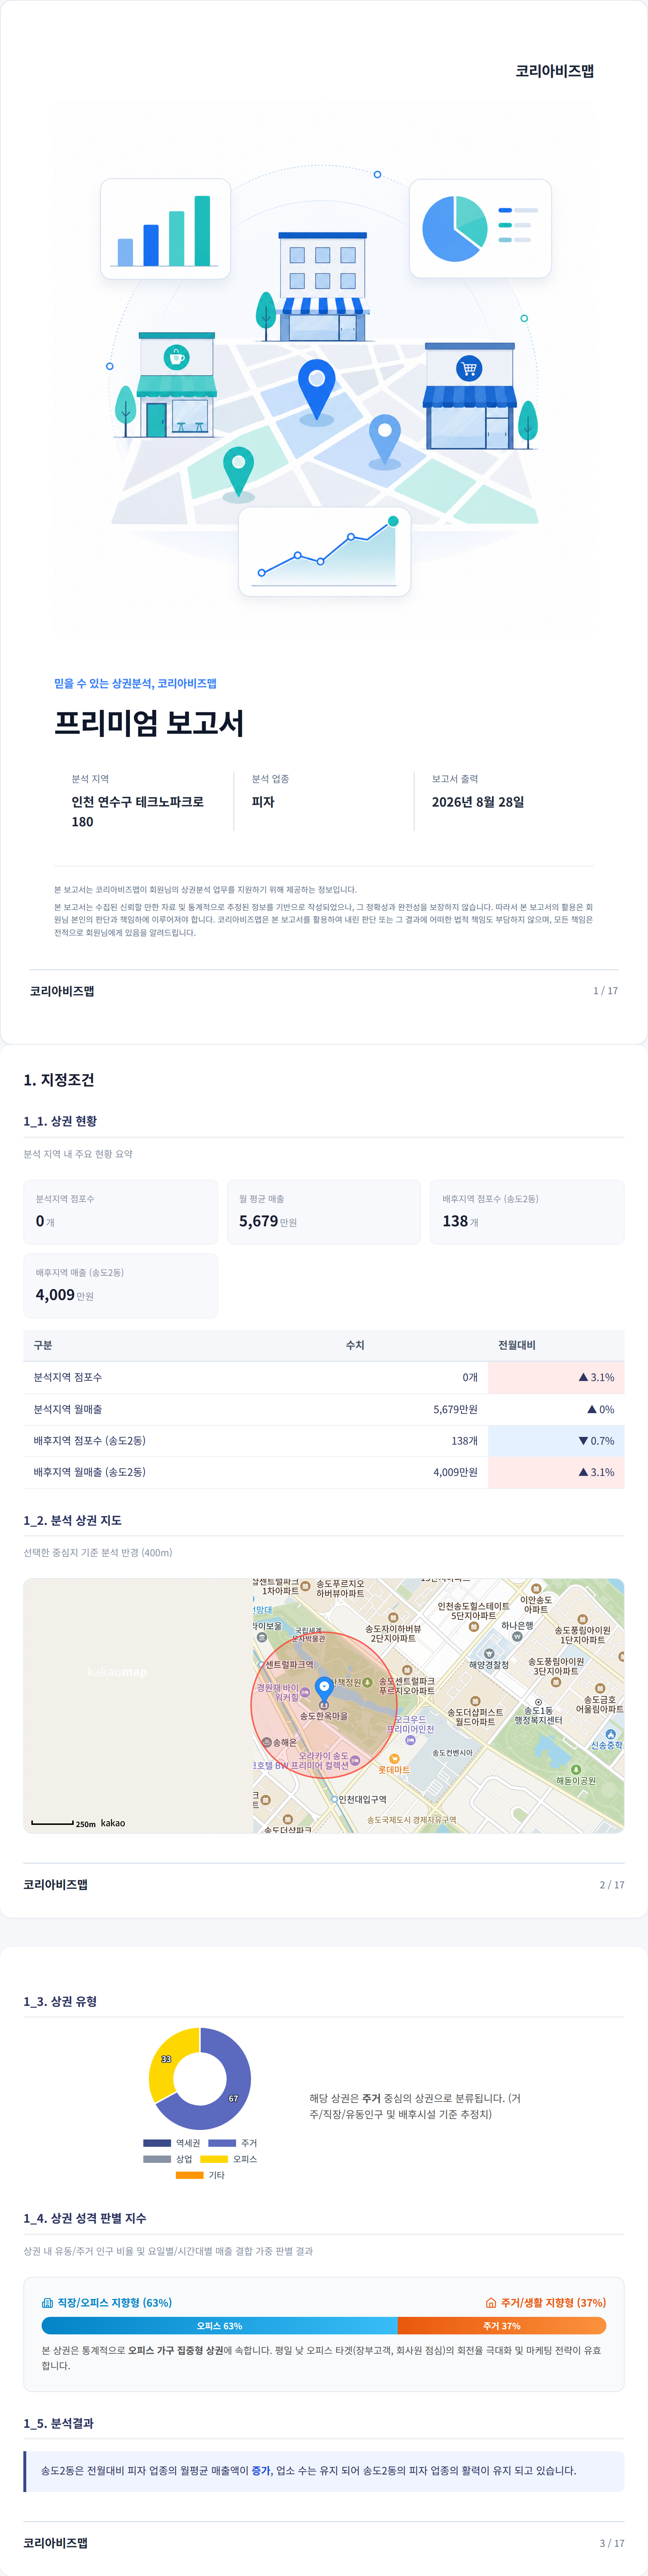Click the 1_4. 상권 성격 판별 지수 heading
Viewport: 648px width, 2576px height.
tap(85, 2218)
